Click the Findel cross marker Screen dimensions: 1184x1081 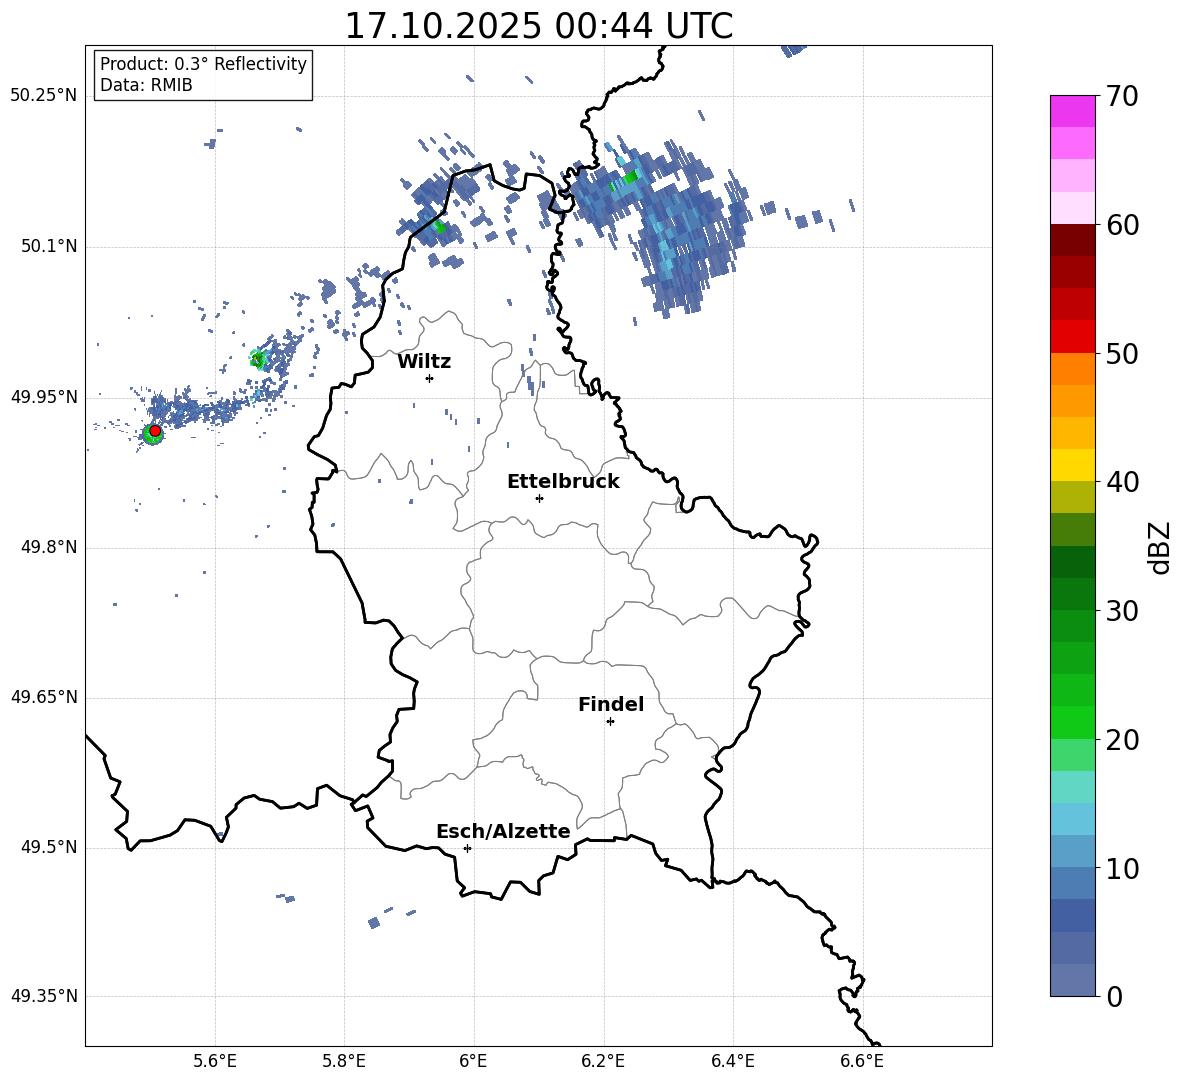(610, 722)
